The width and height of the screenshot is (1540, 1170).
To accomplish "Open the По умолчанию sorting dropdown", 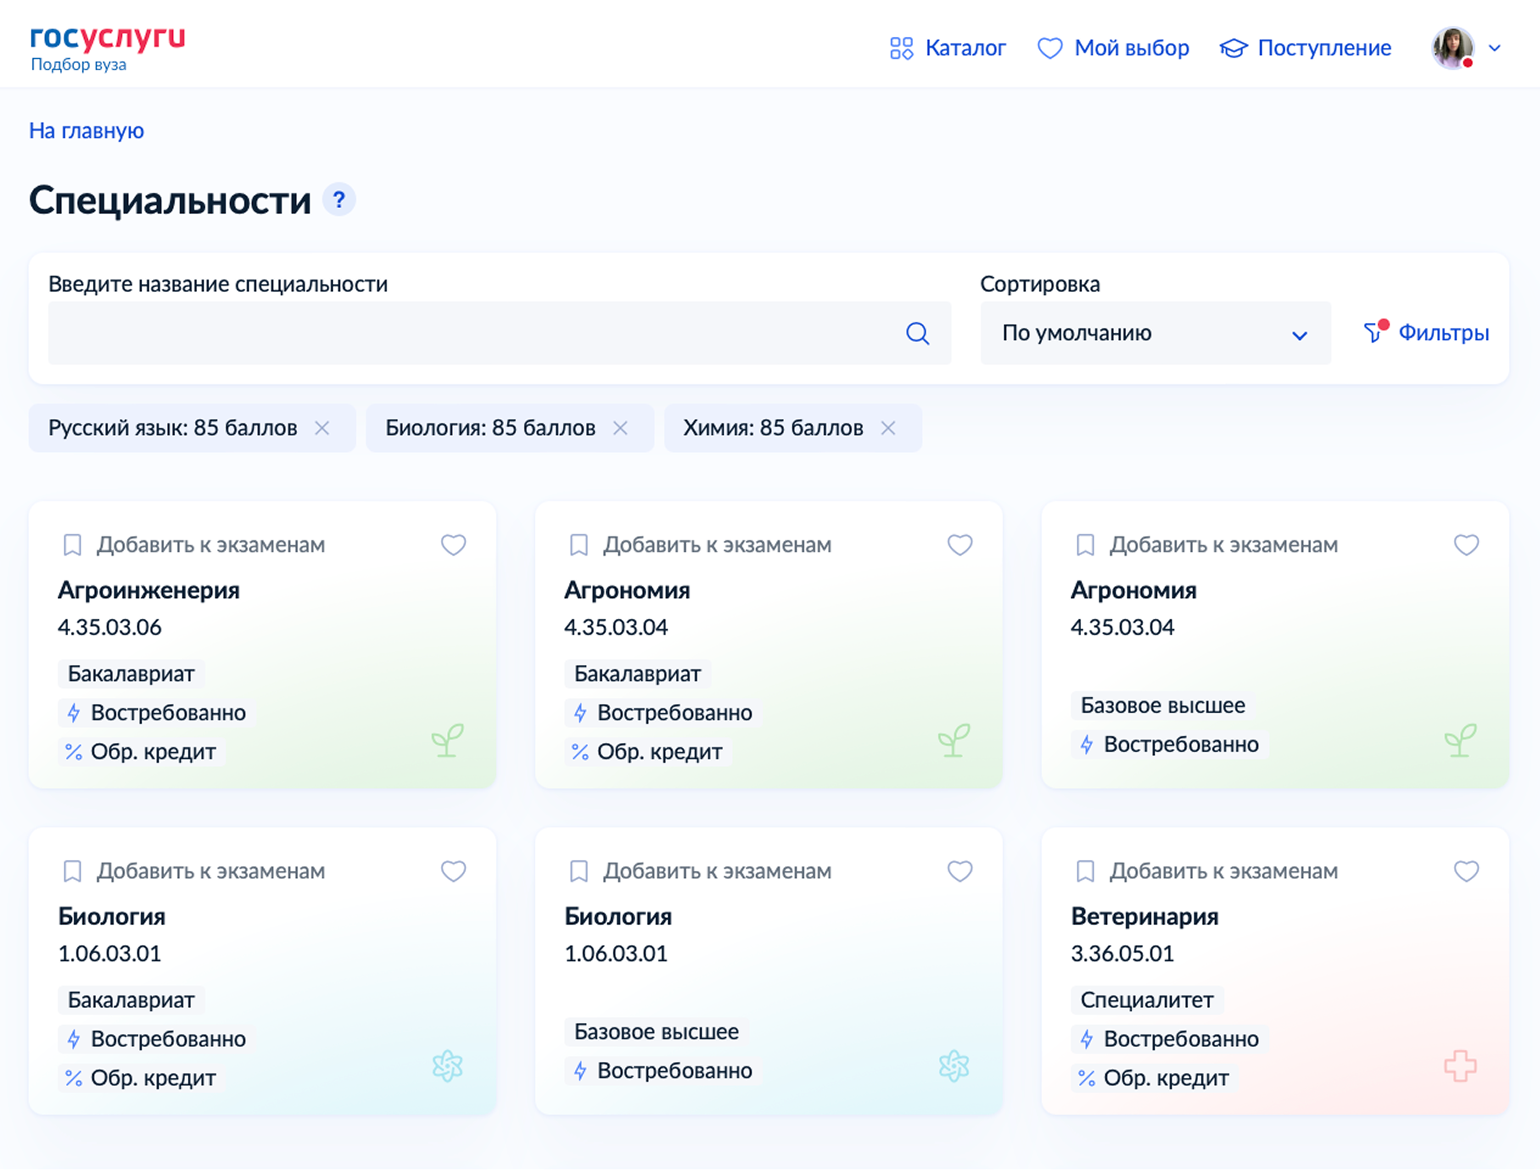I will tap(1155, 333).
